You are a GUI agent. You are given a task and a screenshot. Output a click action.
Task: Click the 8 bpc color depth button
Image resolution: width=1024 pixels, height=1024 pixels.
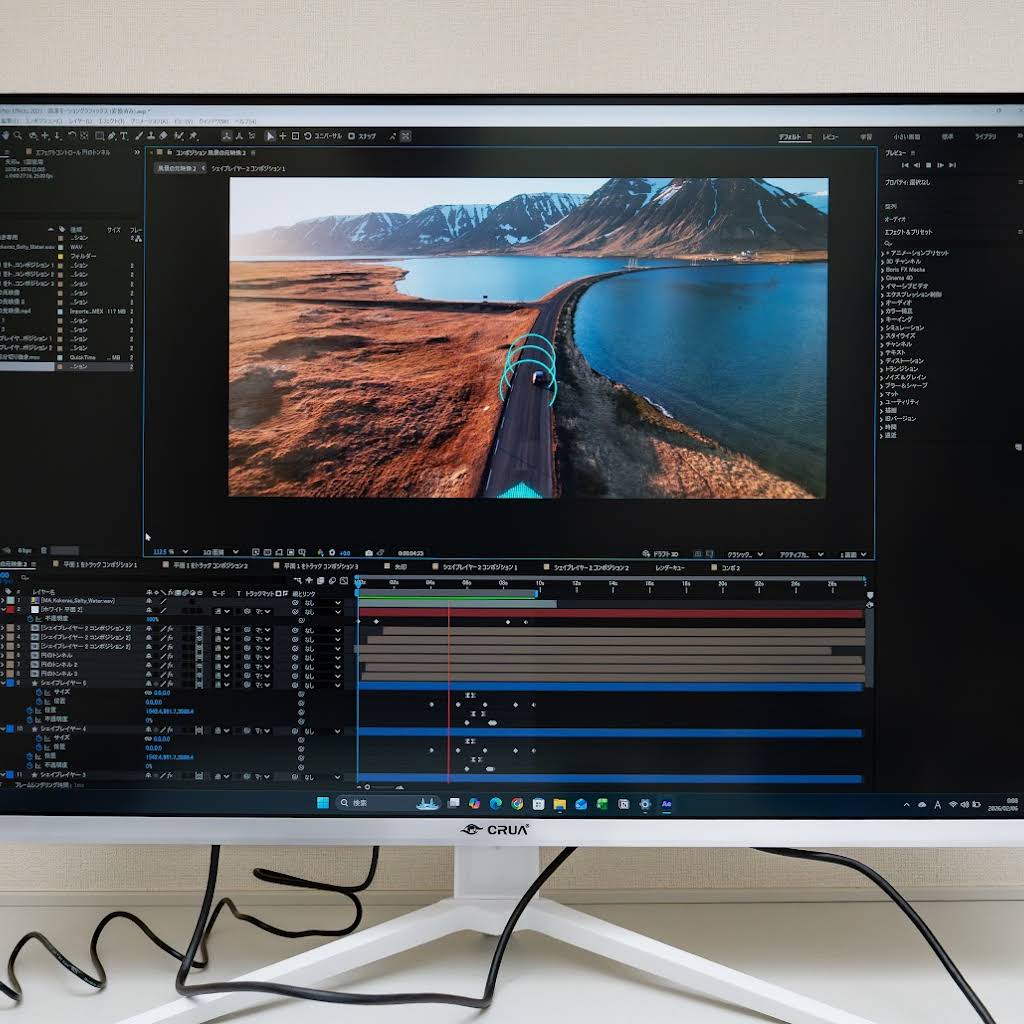tap(25, 551)
